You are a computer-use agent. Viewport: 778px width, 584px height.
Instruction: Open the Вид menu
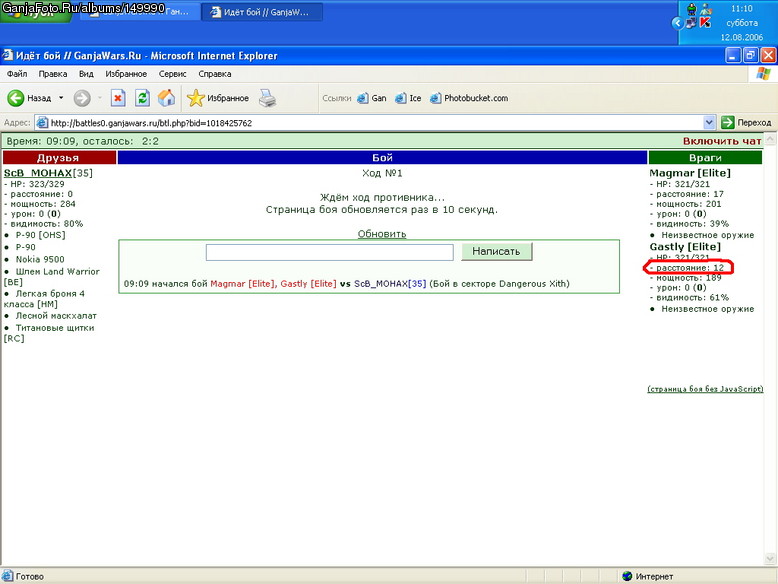pyautogui.click(x=86, y=74)
